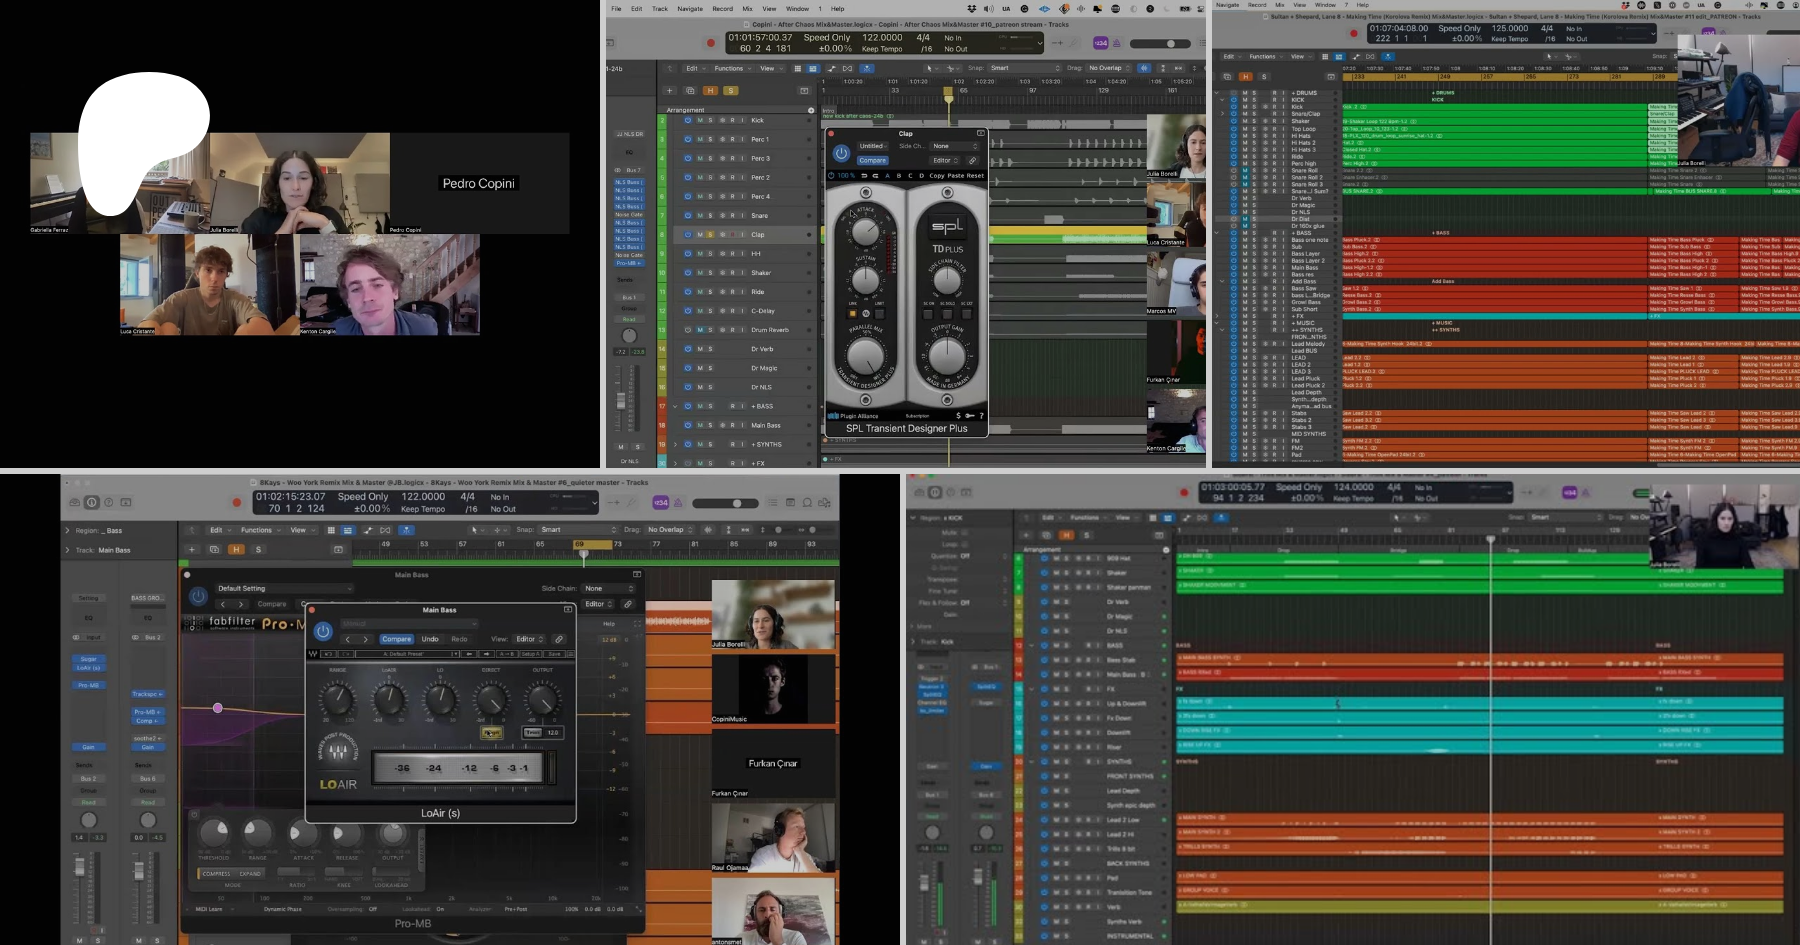Open the SPL plugin question mark help
This screenshot has height=945, width=1800.
tap(980, 415)
